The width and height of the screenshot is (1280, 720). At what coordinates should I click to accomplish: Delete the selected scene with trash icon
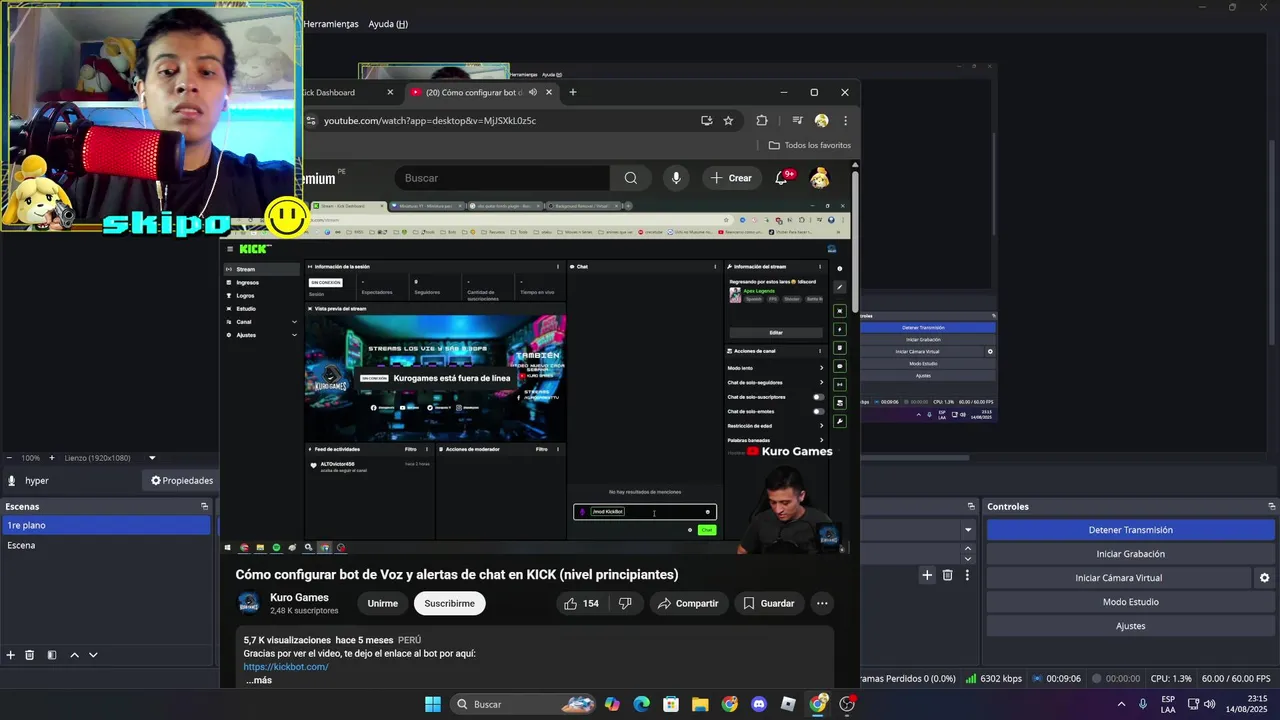(30, 655)
